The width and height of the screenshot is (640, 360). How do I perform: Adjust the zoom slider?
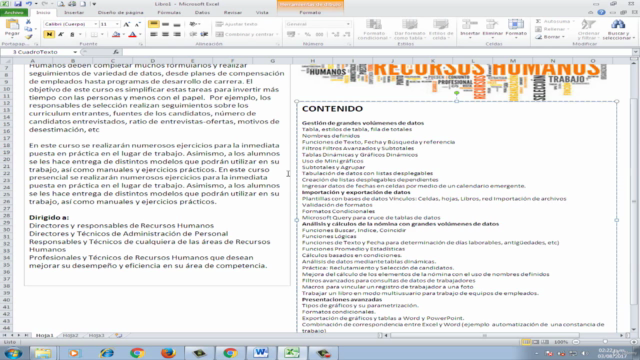coord(605,342)
